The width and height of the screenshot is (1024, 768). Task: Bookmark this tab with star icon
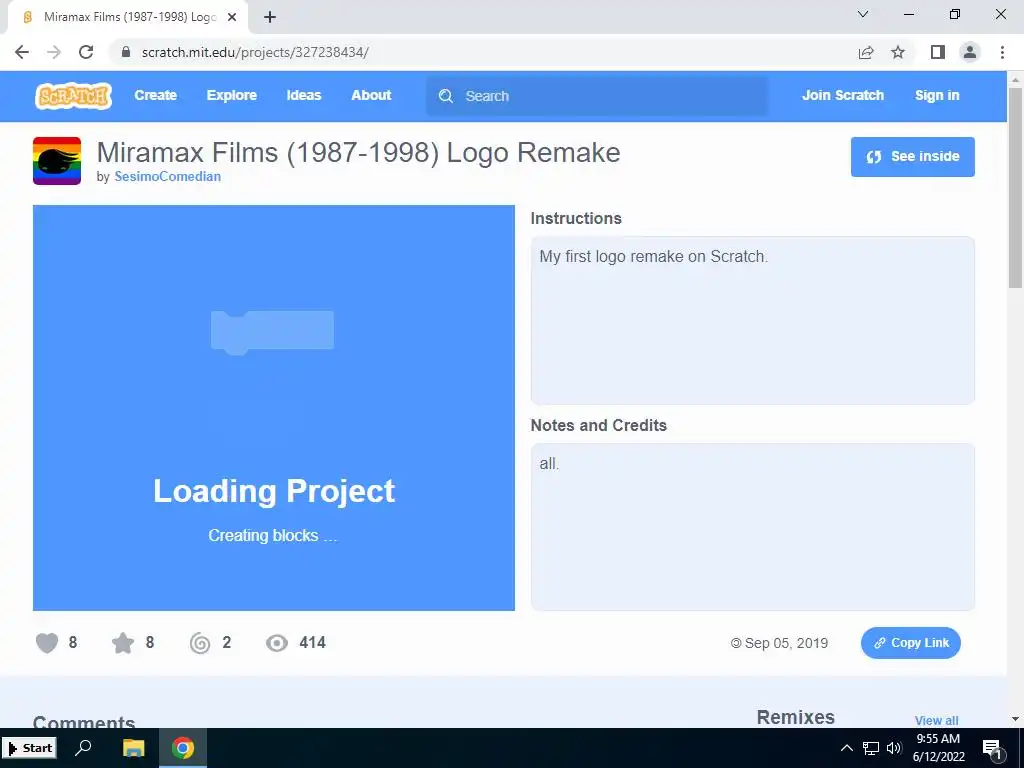pyautogui.click(x=898, y=52)
